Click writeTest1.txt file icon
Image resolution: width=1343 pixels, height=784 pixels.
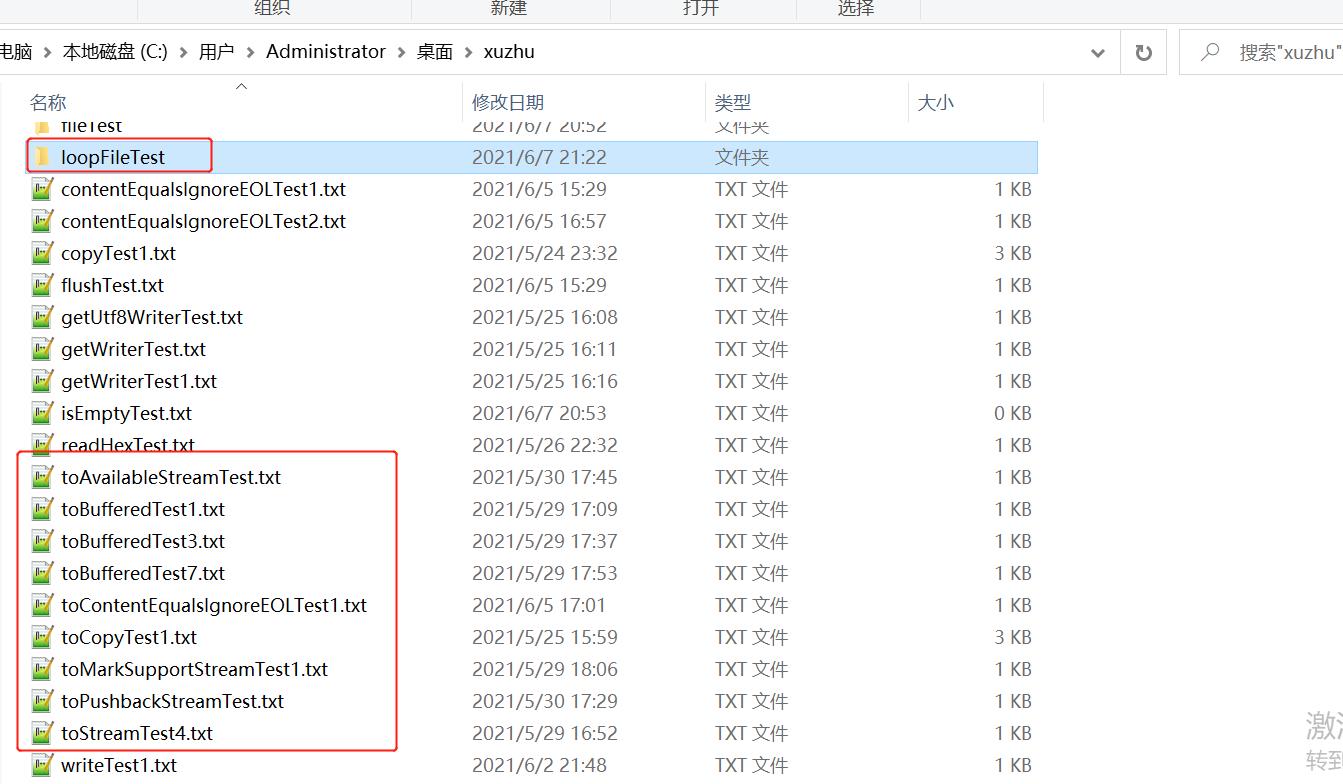coord(42,765)
